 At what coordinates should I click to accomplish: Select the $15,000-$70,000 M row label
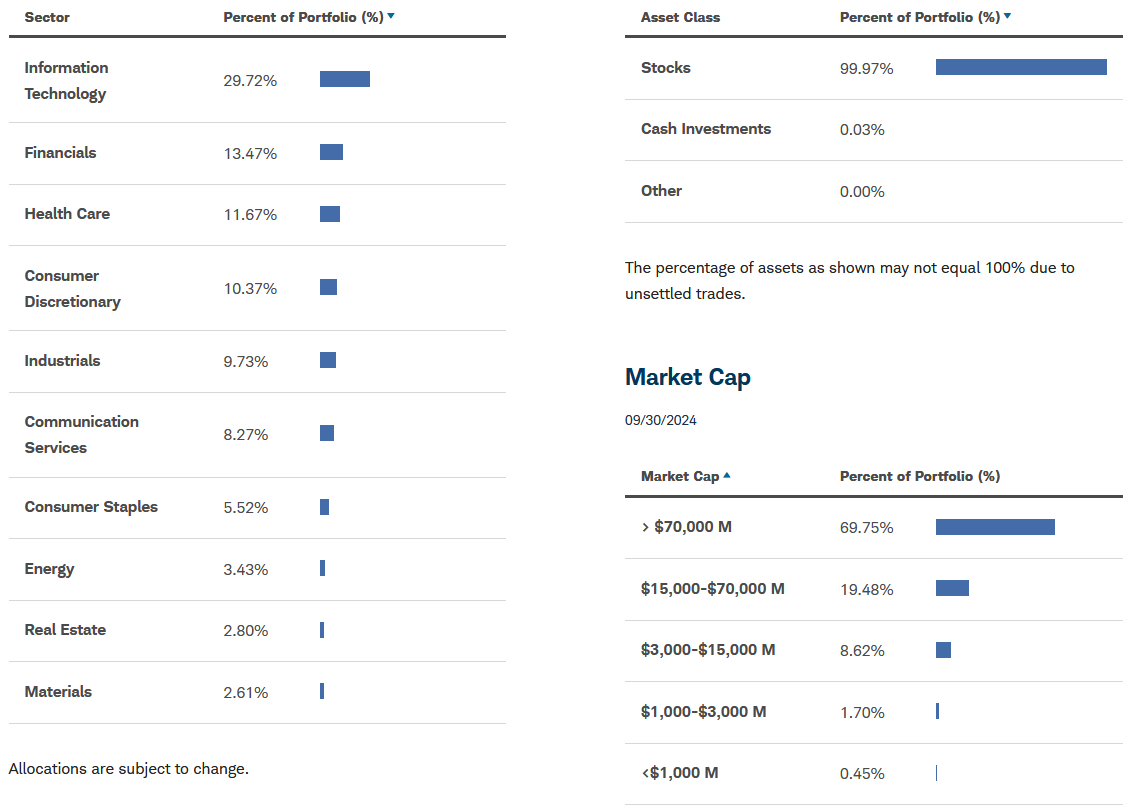(x=712, y=589)
